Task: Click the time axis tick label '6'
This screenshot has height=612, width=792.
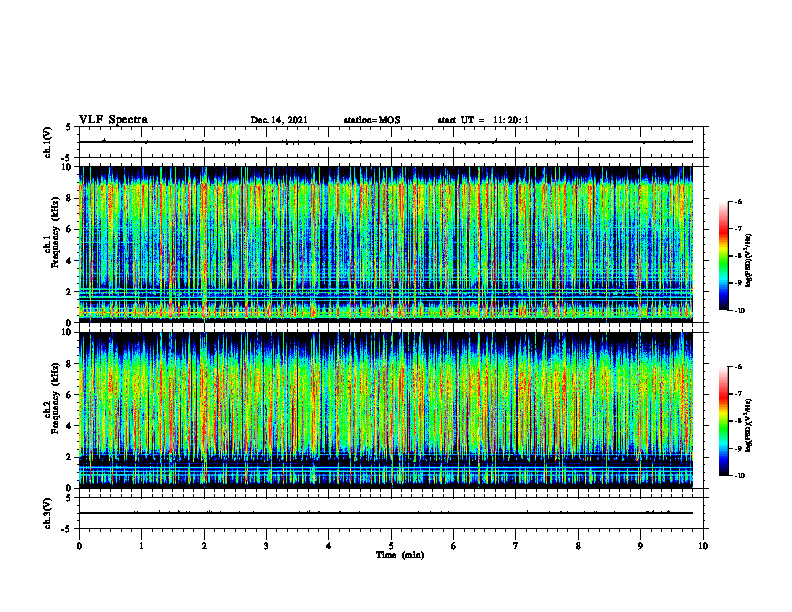Action: tap(454, 546)
